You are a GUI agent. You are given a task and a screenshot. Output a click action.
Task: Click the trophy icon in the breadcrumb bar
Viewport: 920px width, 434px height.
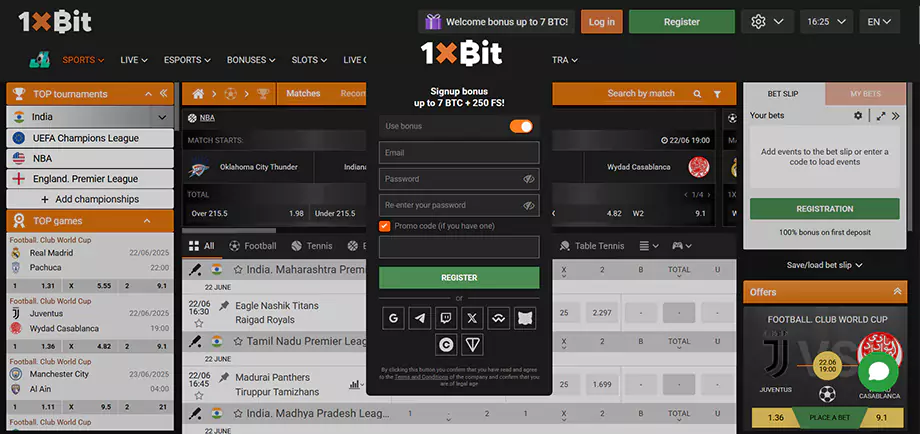coord(263,94)
